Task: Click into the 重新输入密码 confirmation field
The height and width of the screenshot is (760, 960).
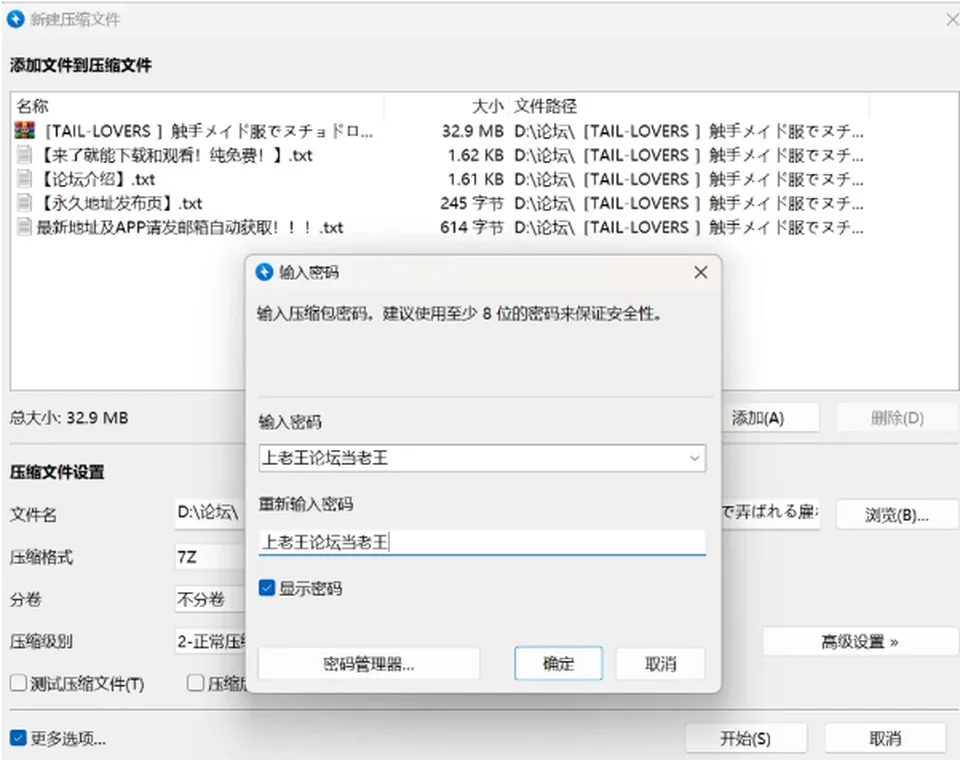Action: (x=482, y=542)
